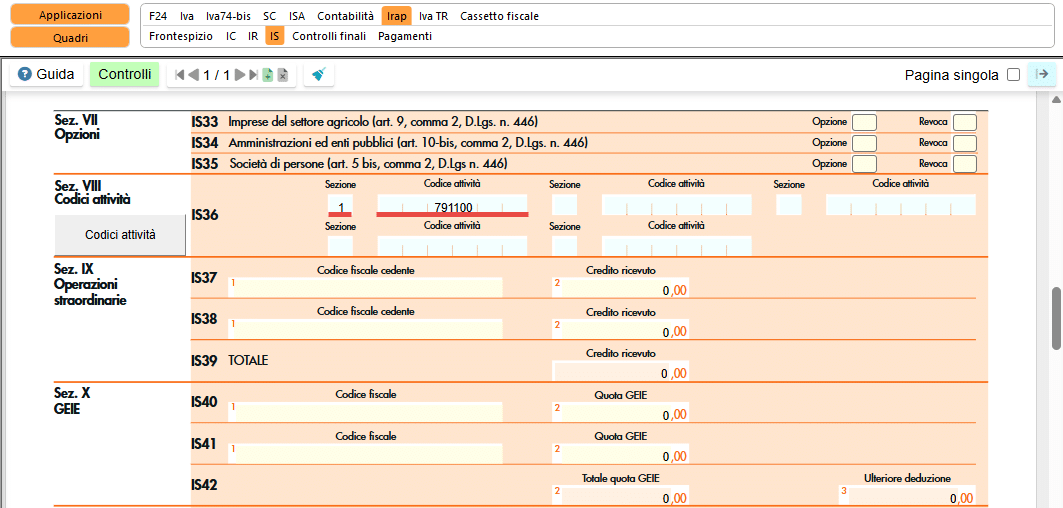
Task: Open the Quadri menu
Action: [70, 37]
